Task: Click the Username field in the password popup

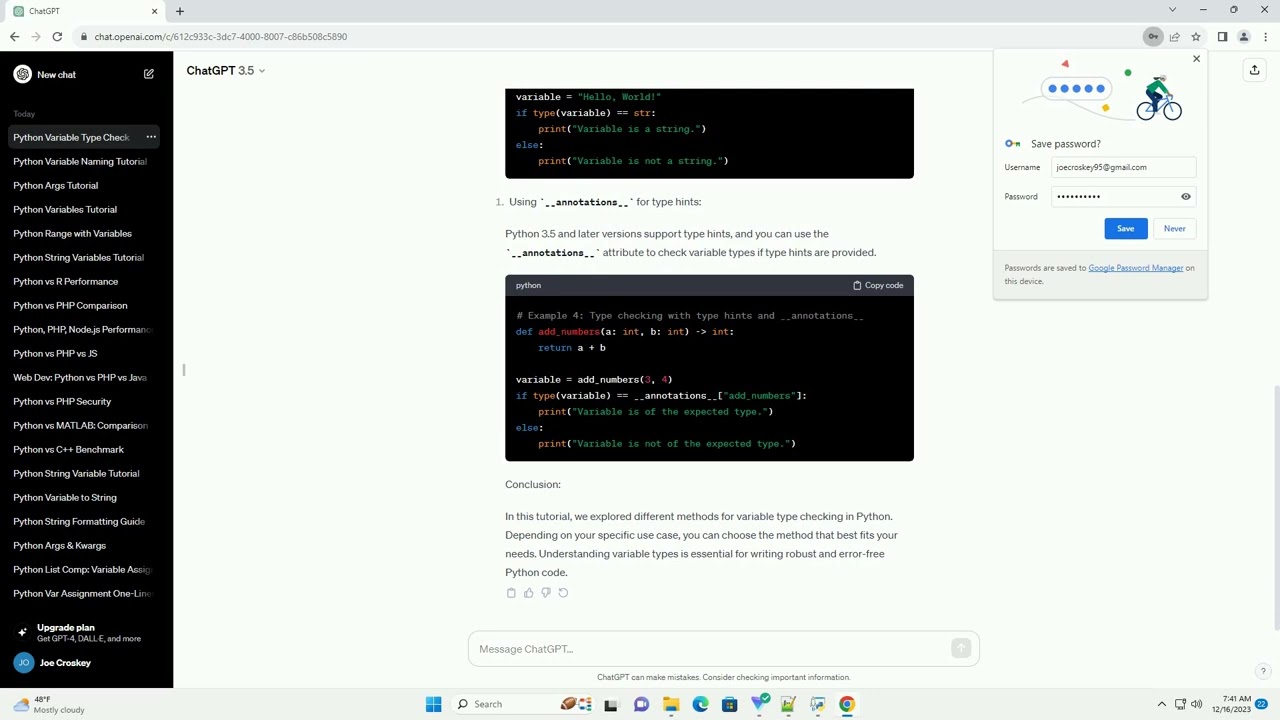Action: pos(1123,167)
